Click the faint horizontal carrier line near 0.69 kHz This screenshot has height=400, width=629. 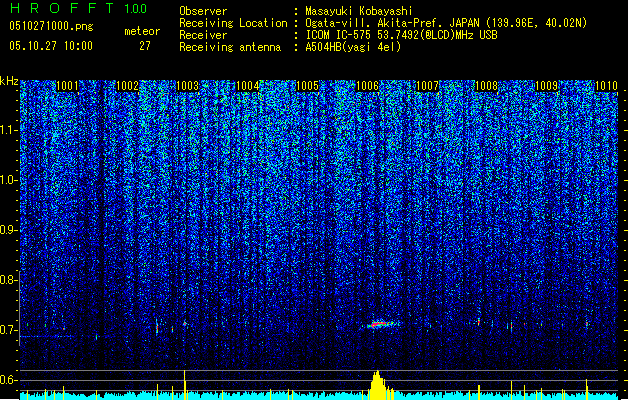46,336
